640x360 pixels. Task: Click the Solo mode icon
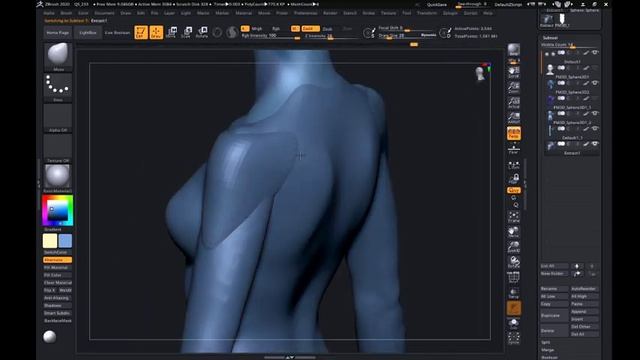[x=514, y=324]
